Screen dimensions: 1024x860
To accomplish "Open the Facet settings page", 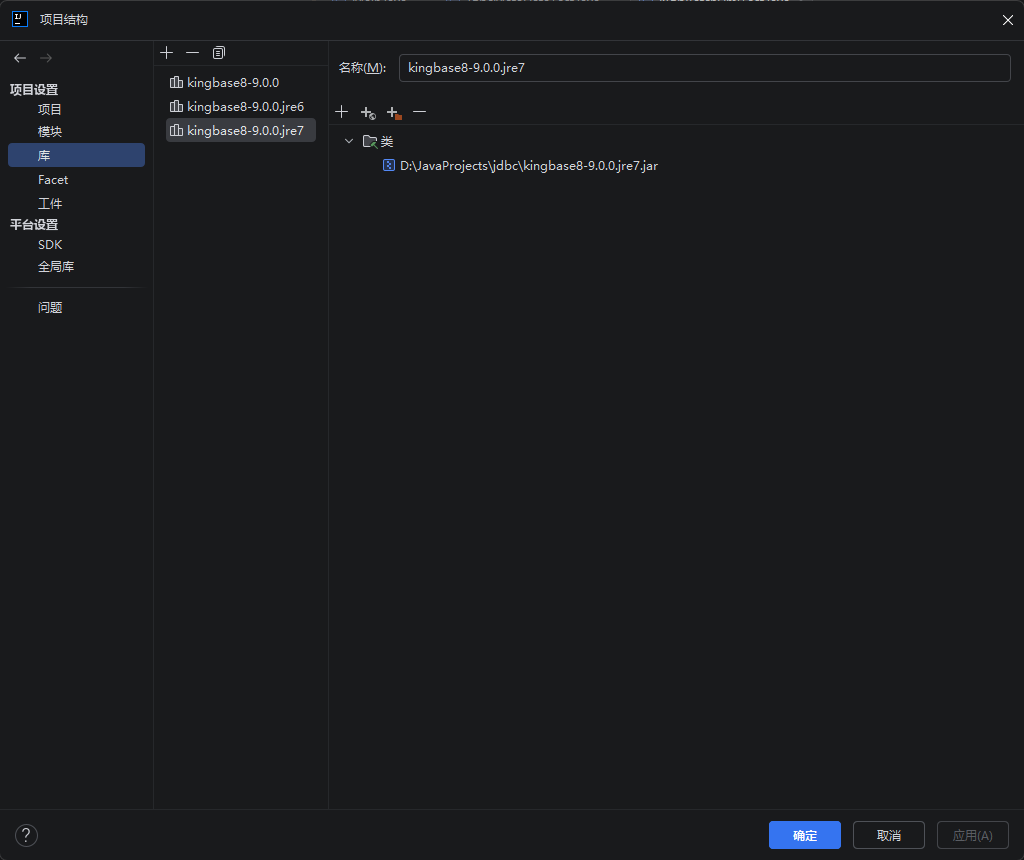I will click(53, 180).
